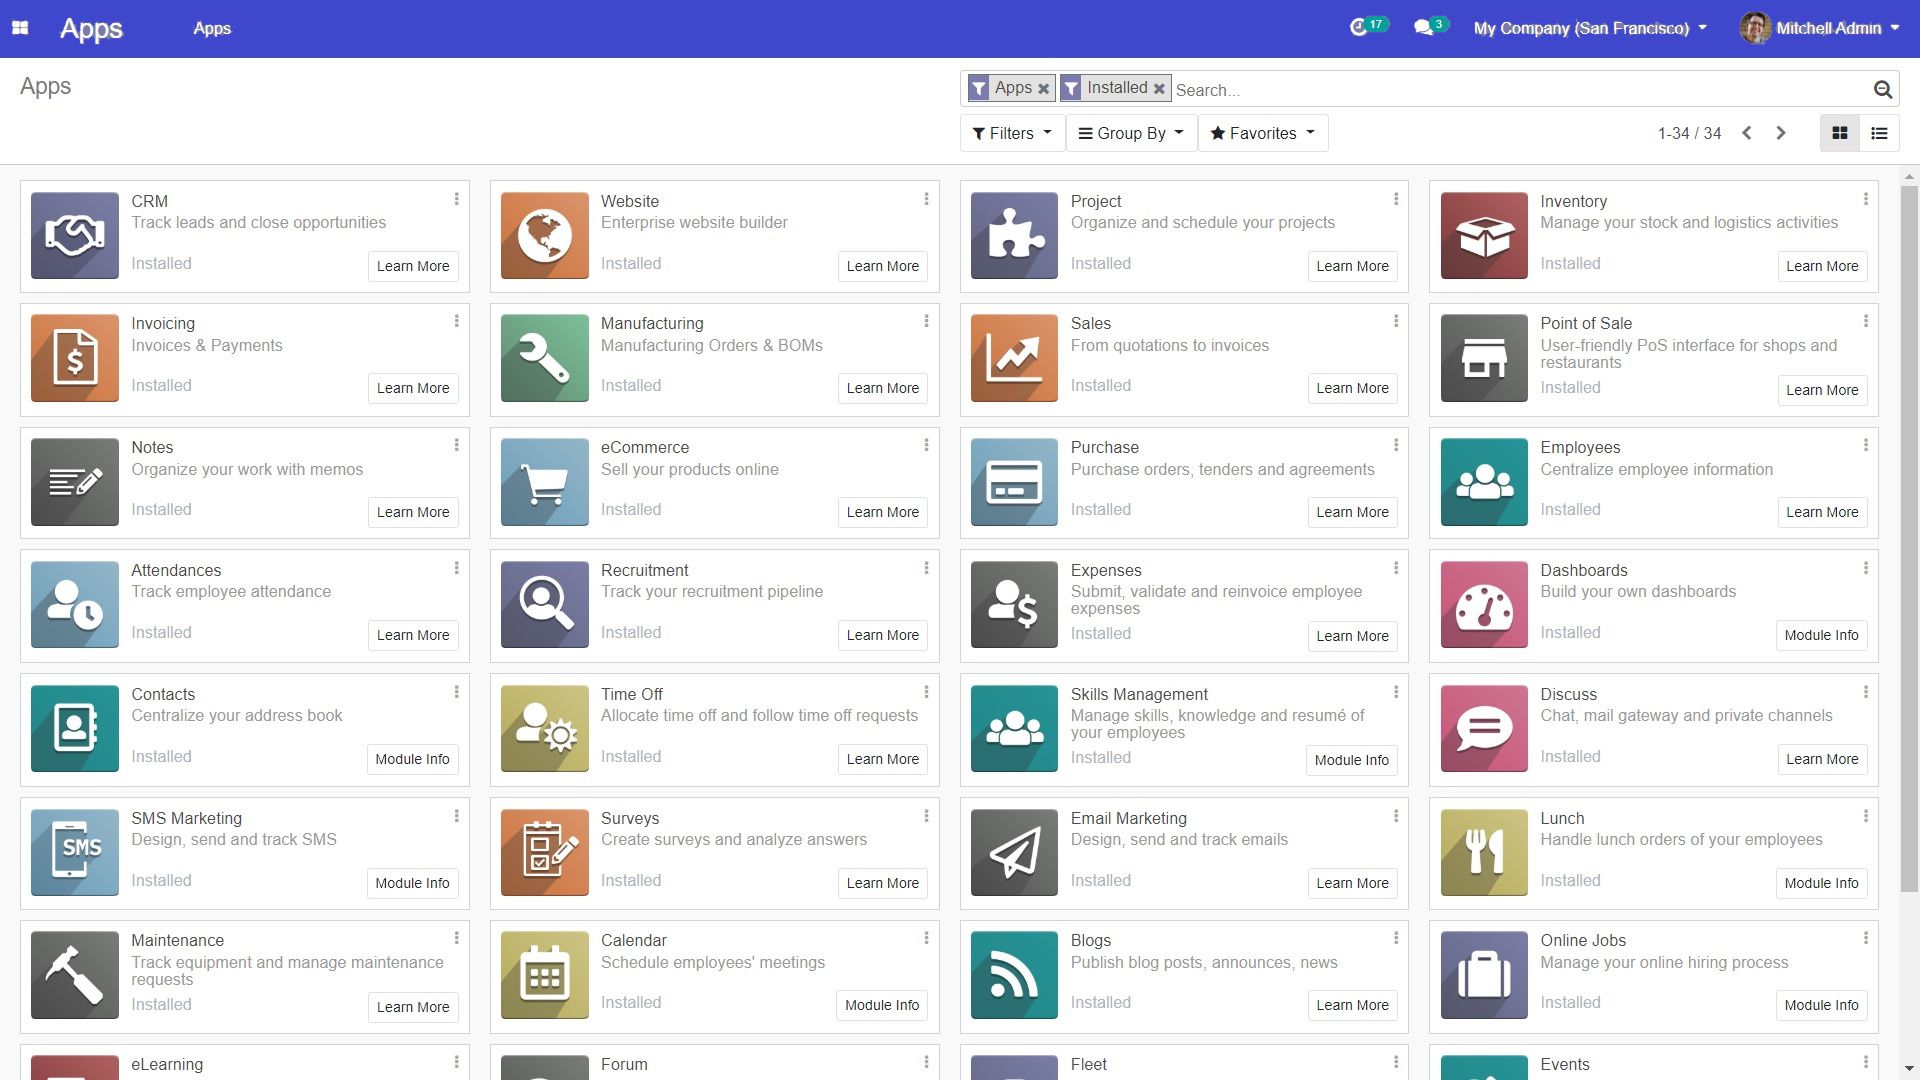
Task: Click the grid view icon
Action: pyautogui.click(x=1840, y=132)
